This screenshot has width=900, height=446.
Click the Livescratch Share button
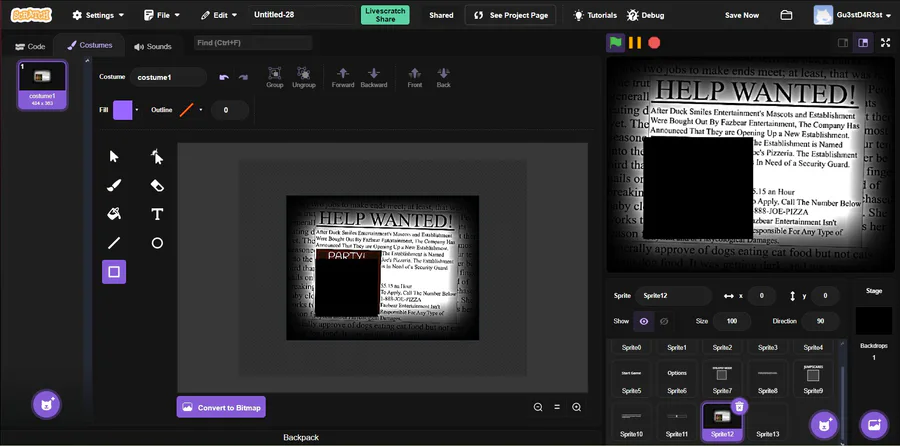click(385, 15)
